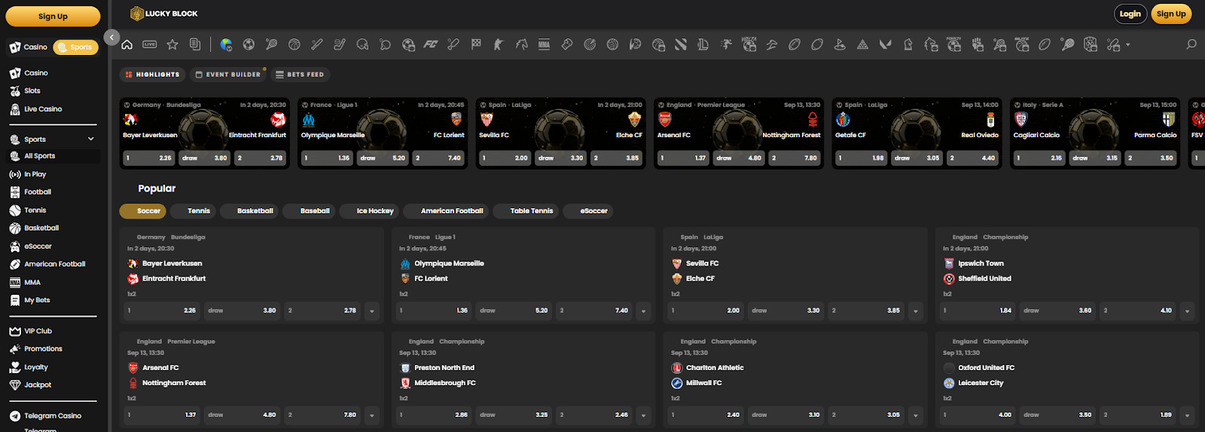Expand markets for Preston North End card

[x=645, y=415]
